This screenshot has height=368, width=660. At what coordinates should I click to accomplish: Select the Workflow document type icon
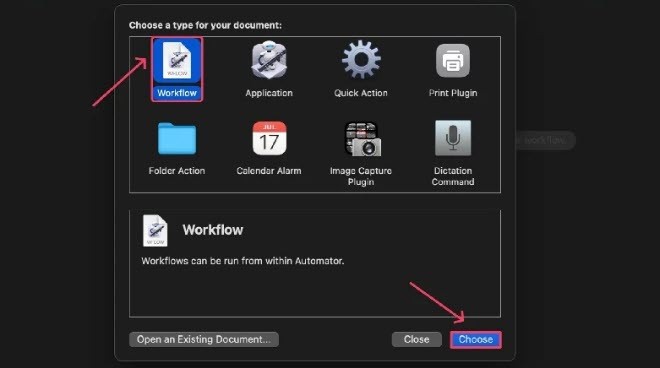click(177, 61)
